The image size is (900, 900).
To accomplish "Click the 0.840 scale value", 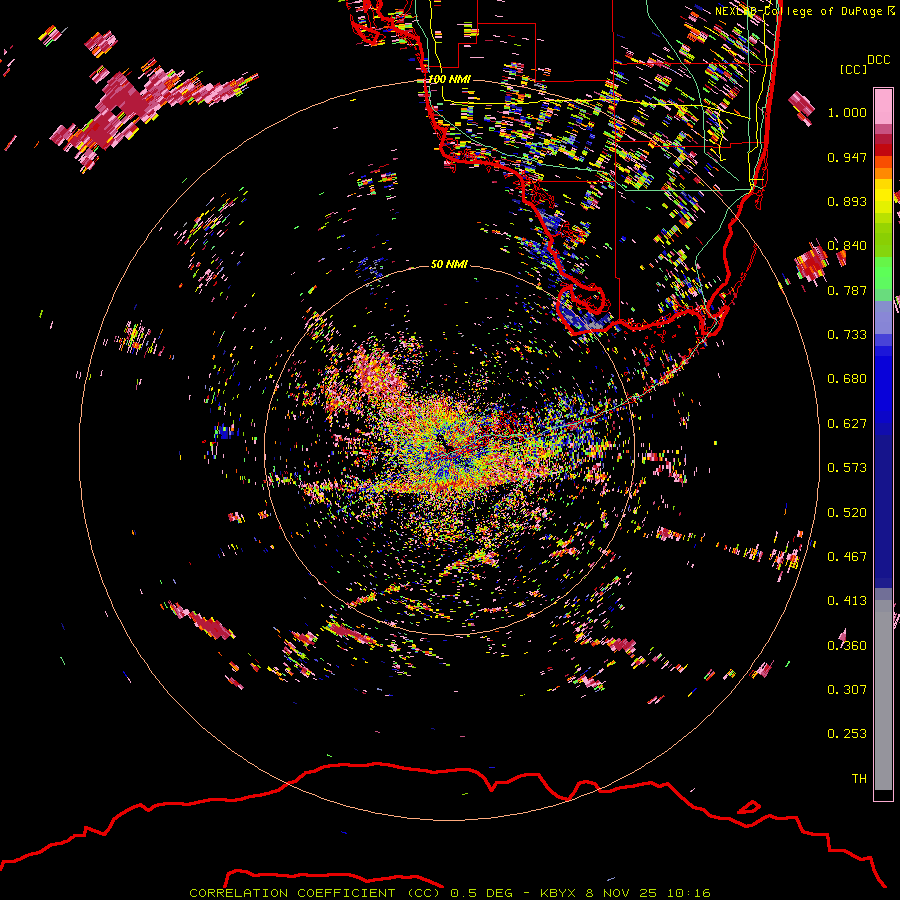I will tap(847, 246).
